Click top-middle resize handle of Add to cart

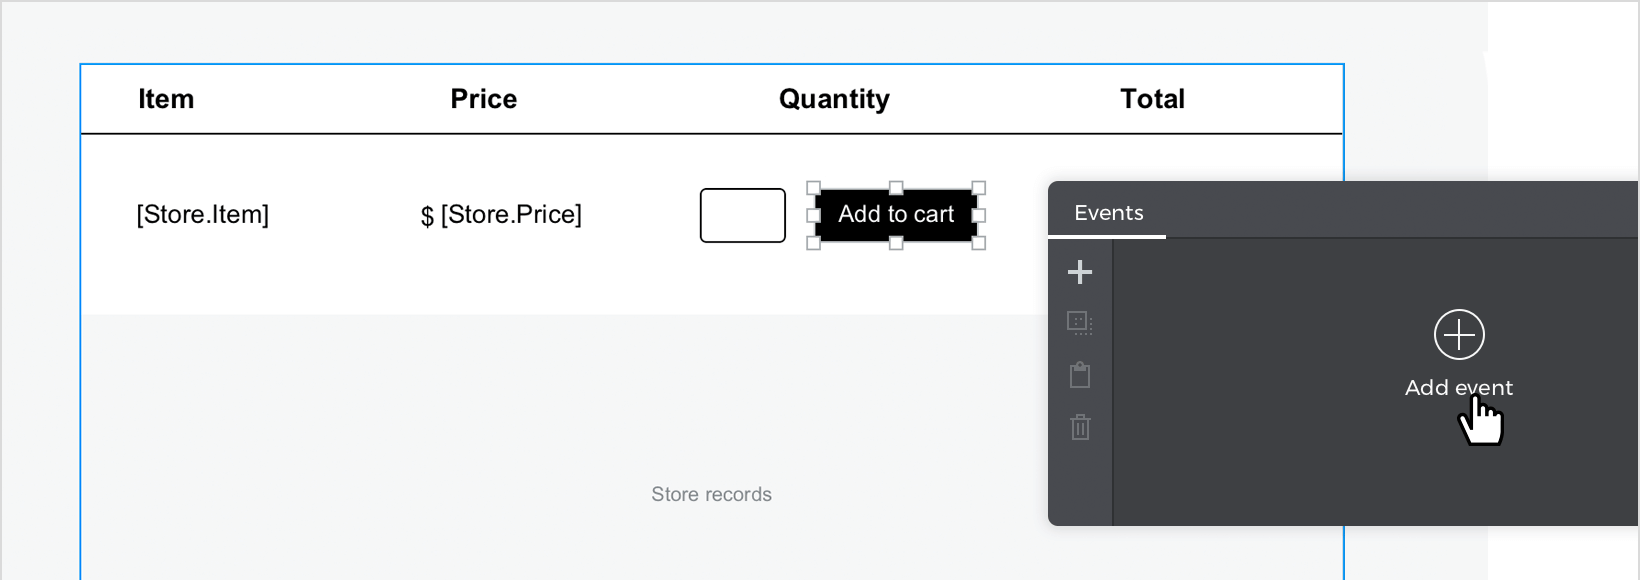(896, 188)
